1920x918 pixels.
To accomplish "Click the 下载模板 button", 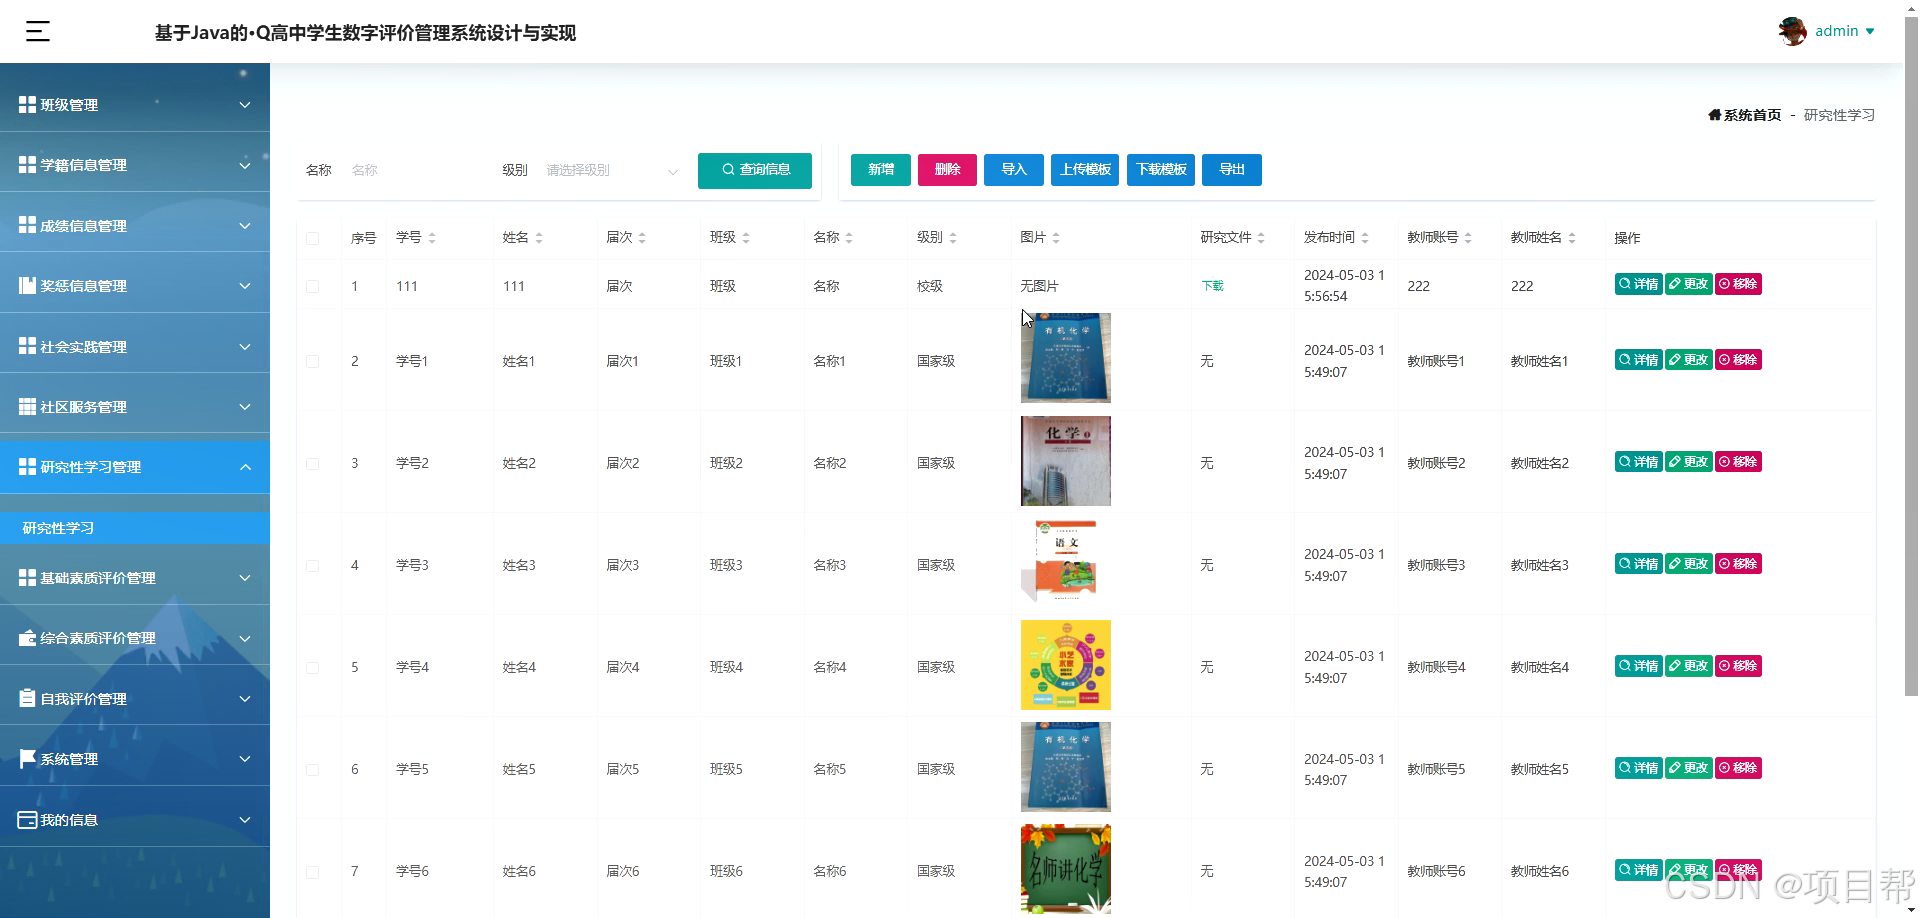I will point(1161,170).
